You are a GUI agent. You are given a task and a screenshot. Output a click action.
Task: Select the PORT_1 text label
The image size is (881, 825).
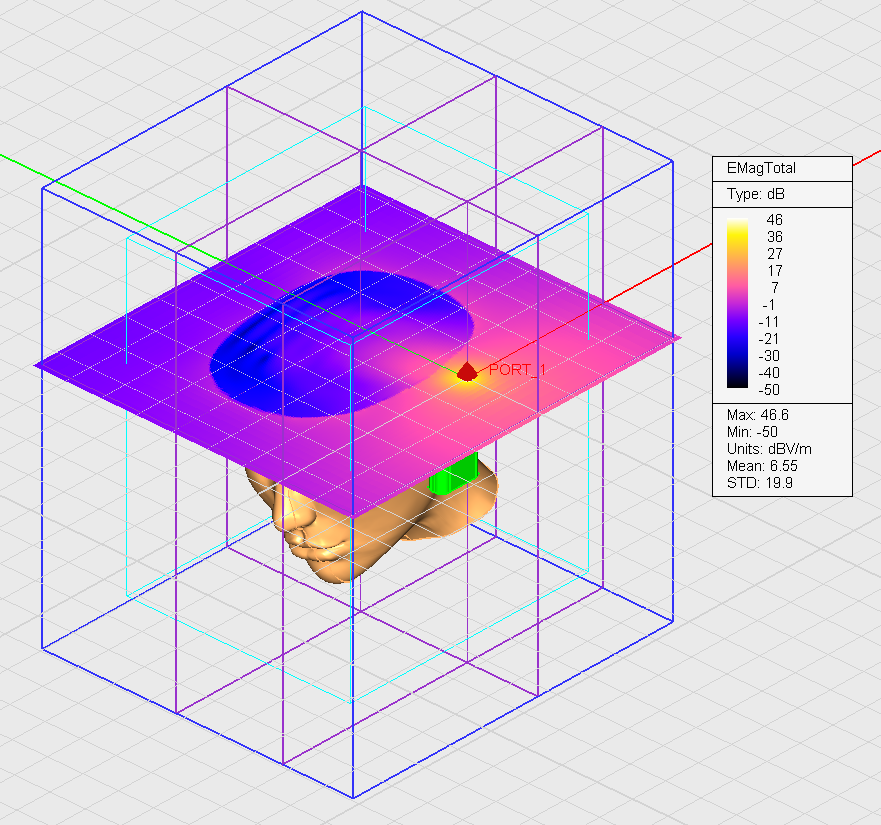(517, 370)
